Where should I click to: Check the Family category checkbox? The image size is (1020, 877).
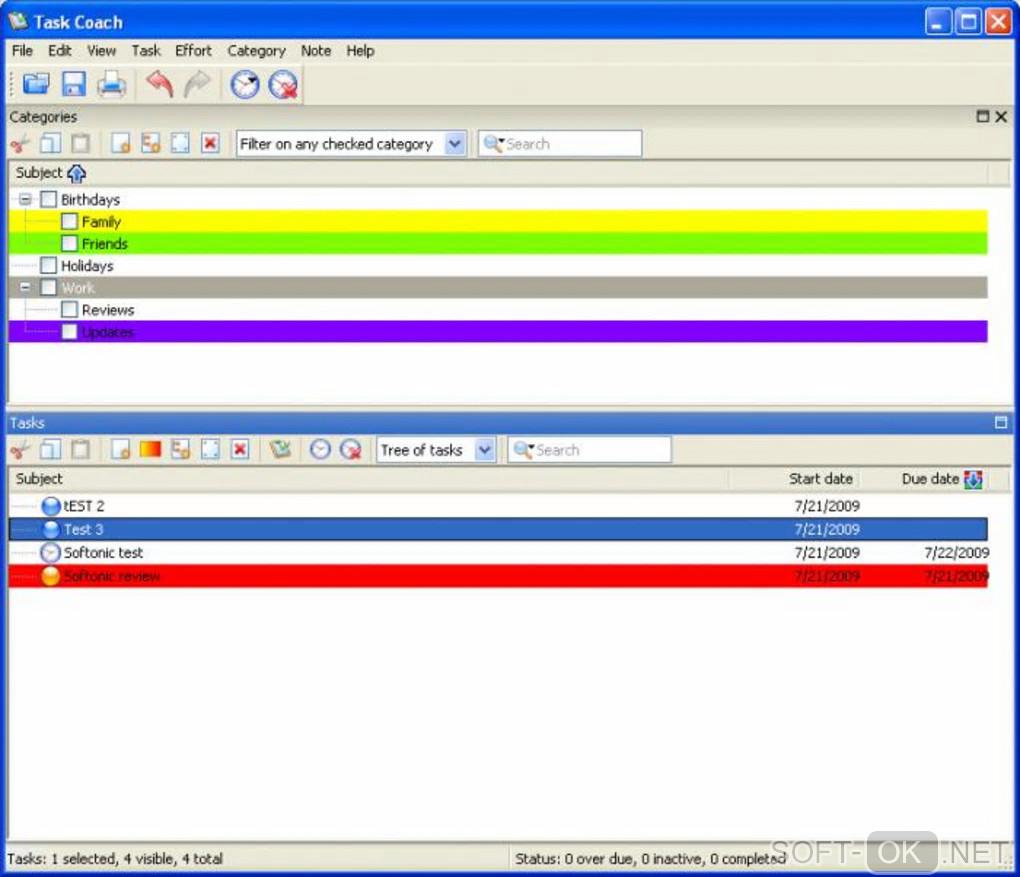(70, 221)
